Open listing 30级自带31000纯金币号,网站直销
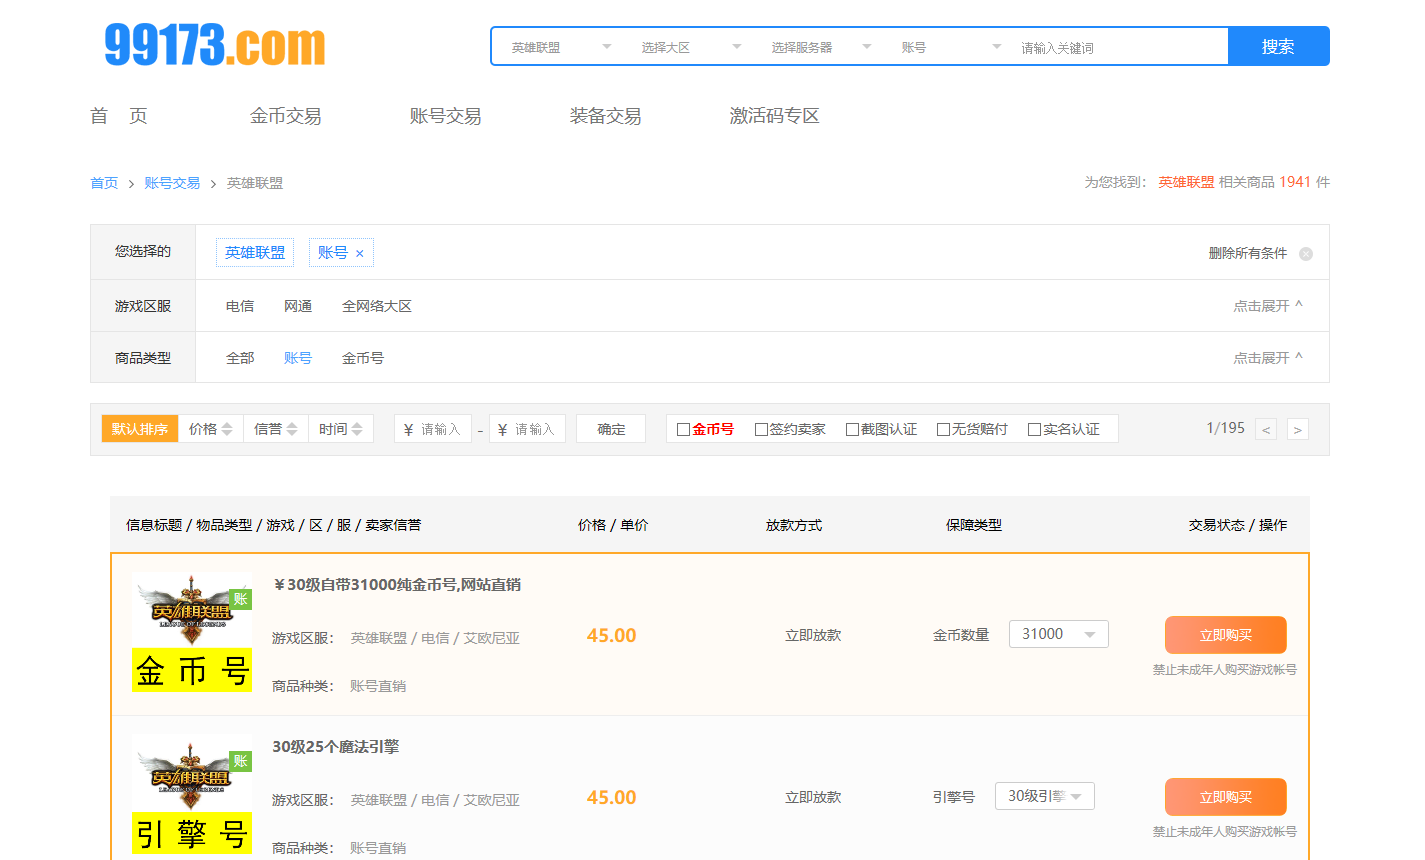The height and width of the screenshot is (860, 1425). 397,585
